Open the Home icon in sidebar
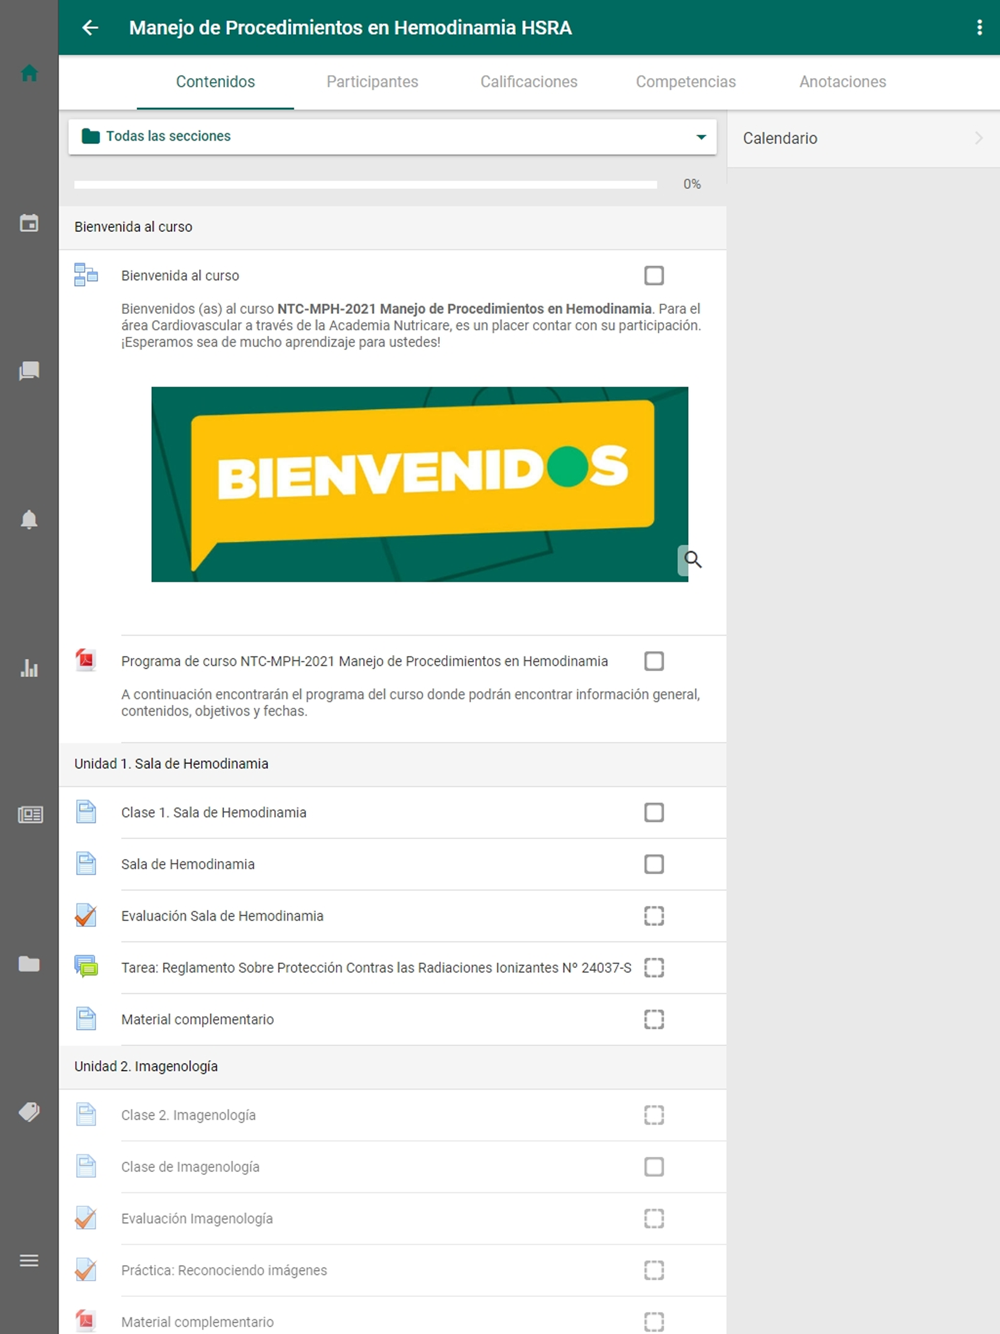 pos(29,73)
